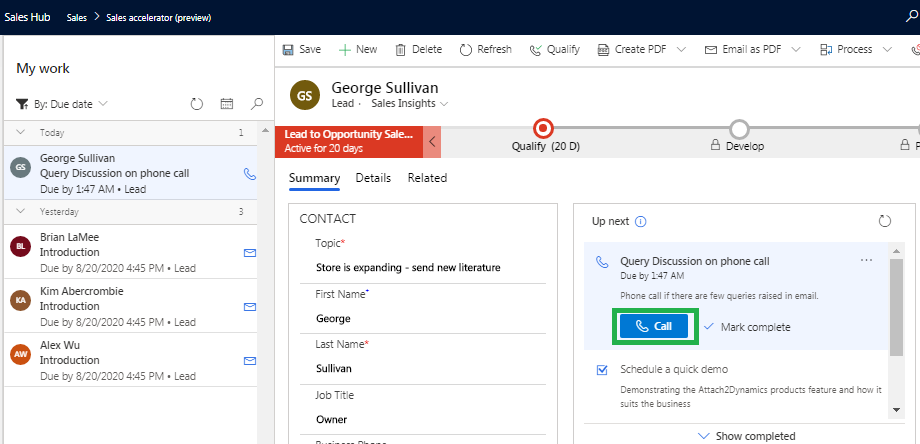Click the large GS avatar in record header

pyautogui.click(x=305, y=96)
